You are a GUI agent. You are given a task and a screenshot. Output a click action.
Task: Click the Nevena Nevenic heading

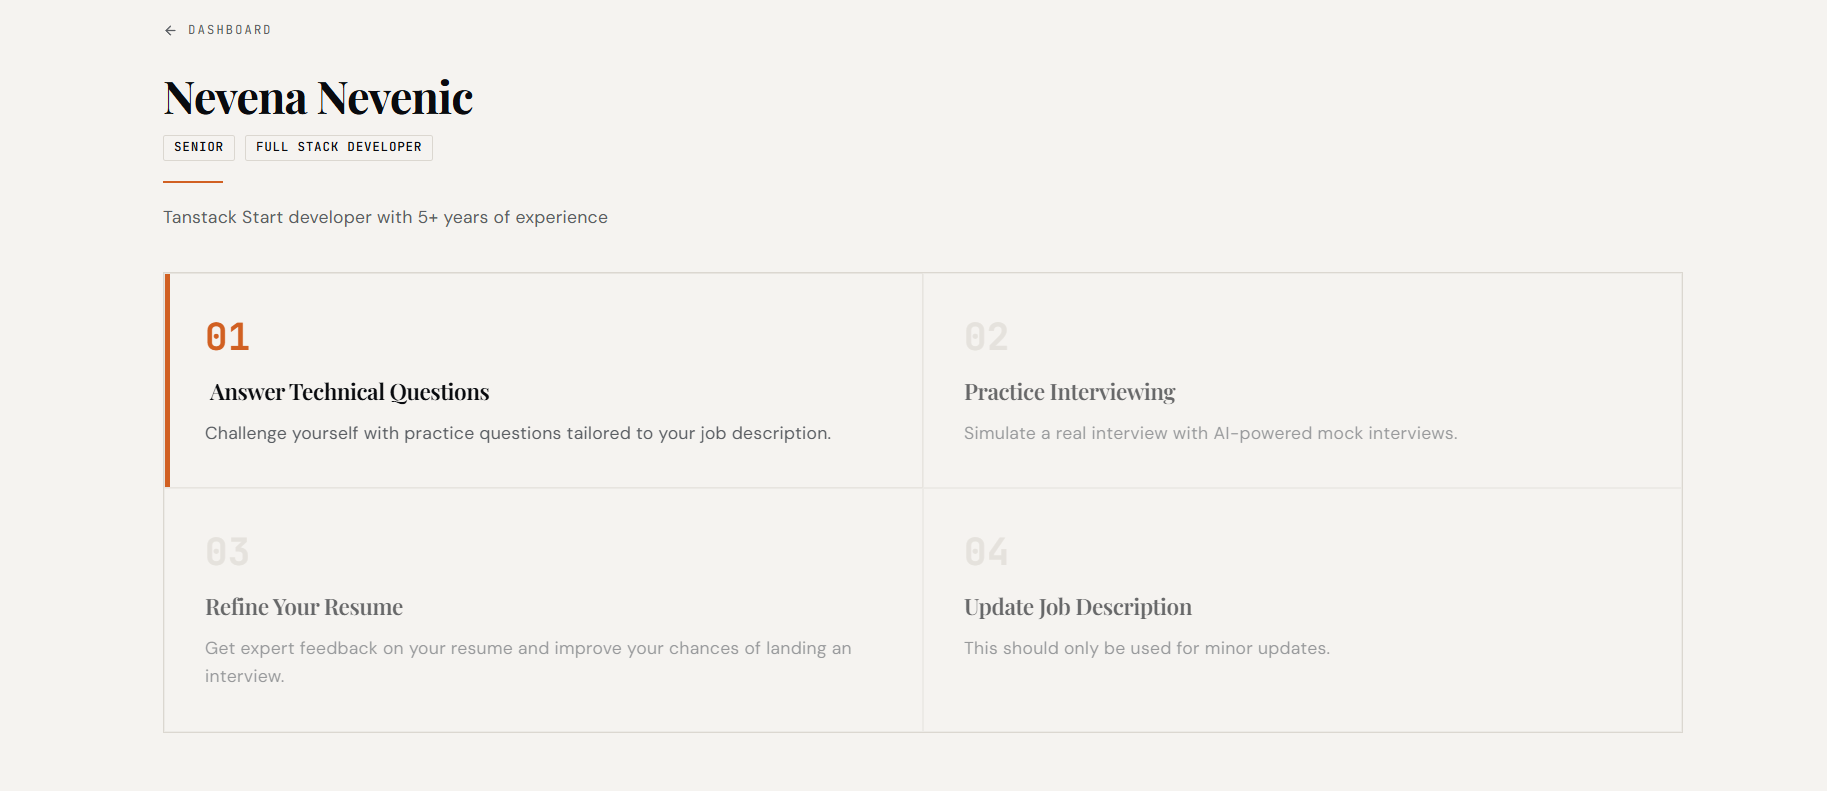pyautogui.click(x=318, y=98)
